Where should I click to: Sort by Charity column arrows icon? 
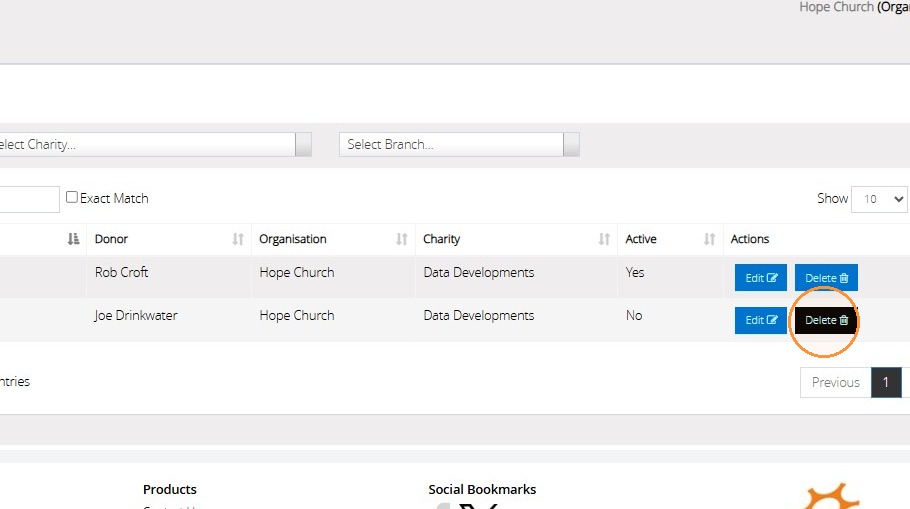click(x=604, y=239)
